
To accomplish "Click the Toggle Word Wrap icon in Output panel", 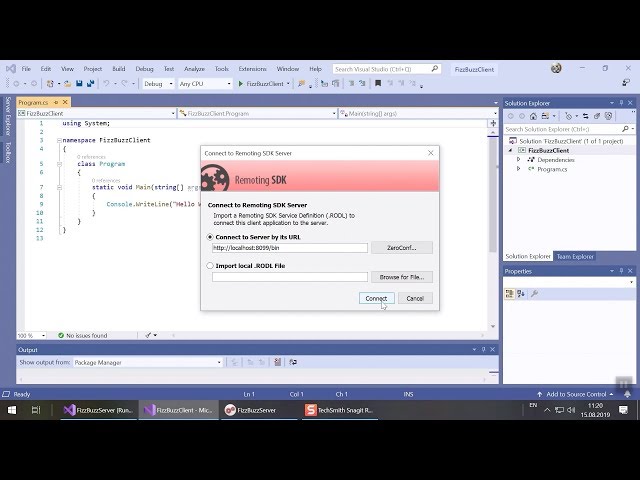I will pos(293,362).
